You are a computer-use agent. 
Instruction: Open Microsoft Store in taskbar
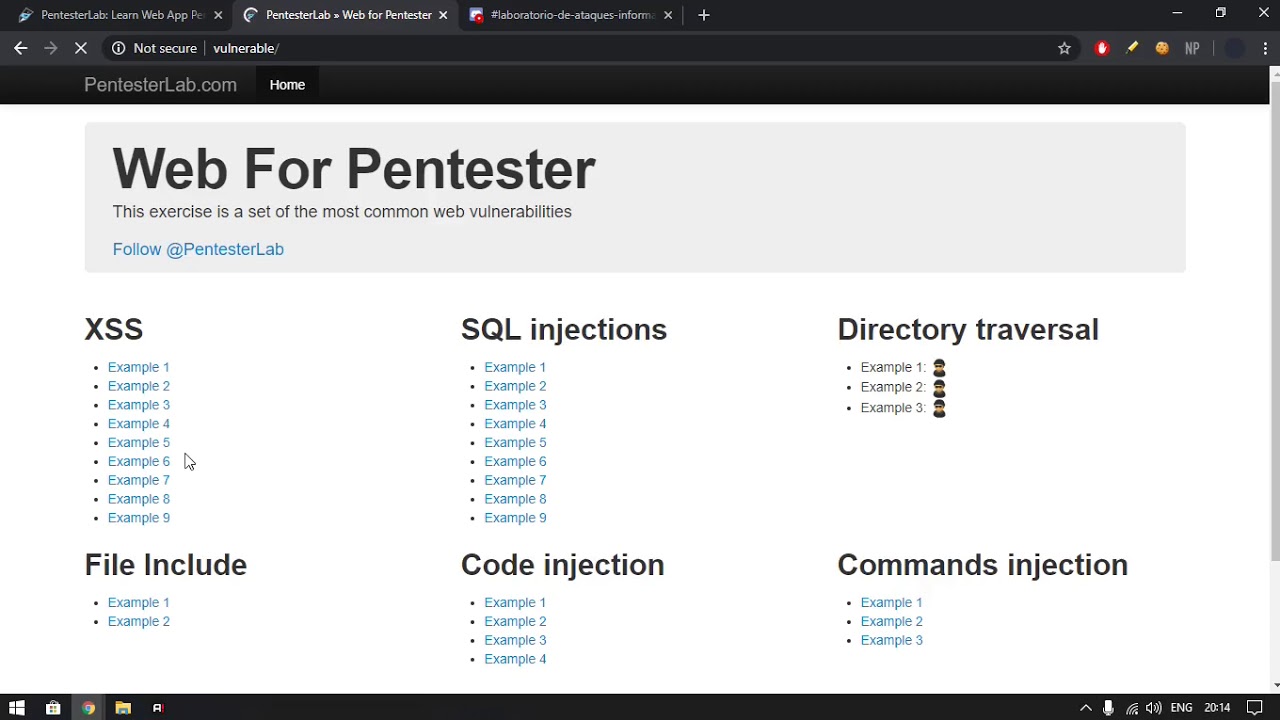[53, 708]
